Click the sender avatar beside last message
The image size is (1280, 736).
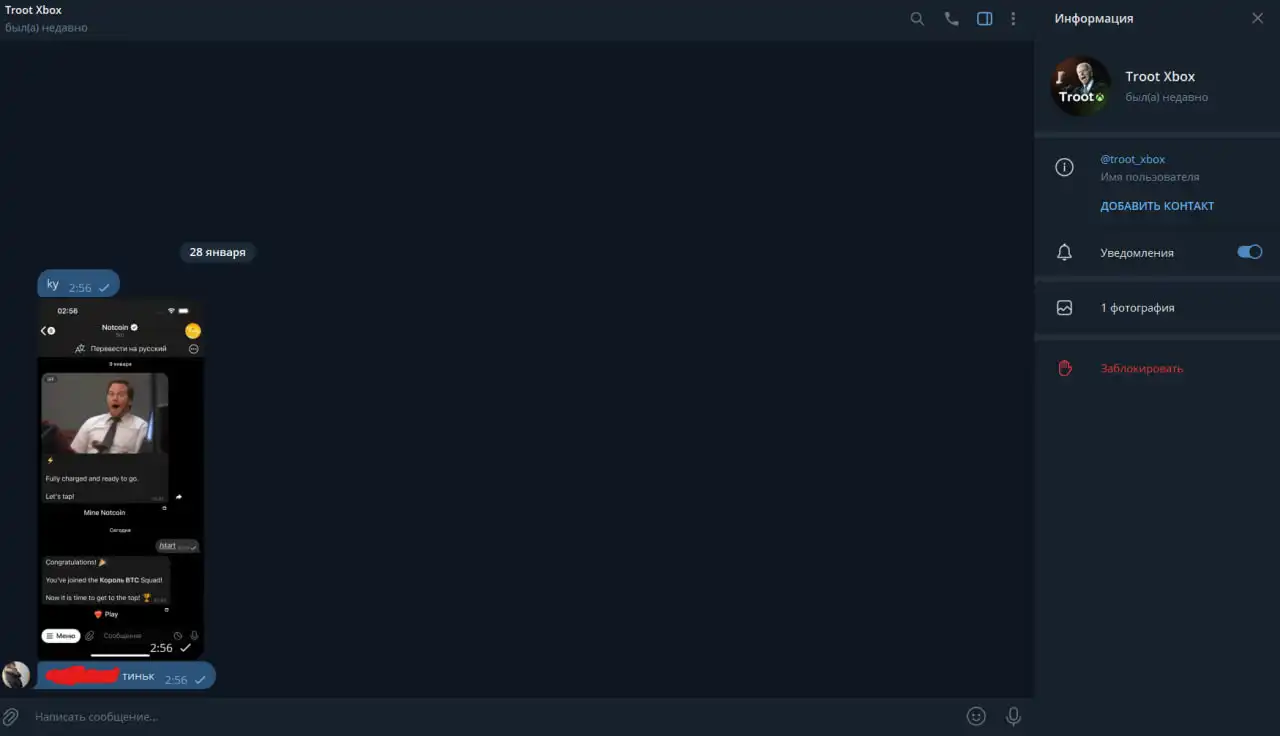coord(16,675)
